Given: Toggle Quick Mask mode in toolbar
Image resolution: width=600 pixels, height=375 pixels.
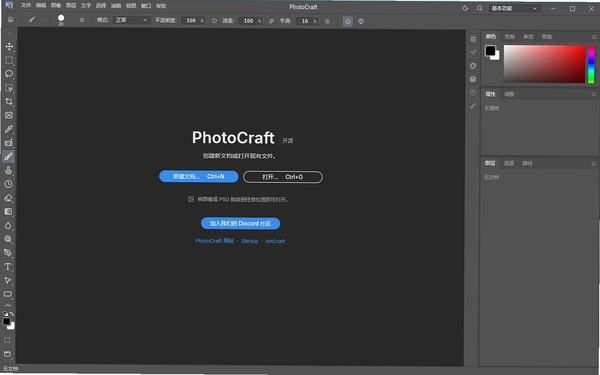Looking at the screenshot, I should click(7, 340).
